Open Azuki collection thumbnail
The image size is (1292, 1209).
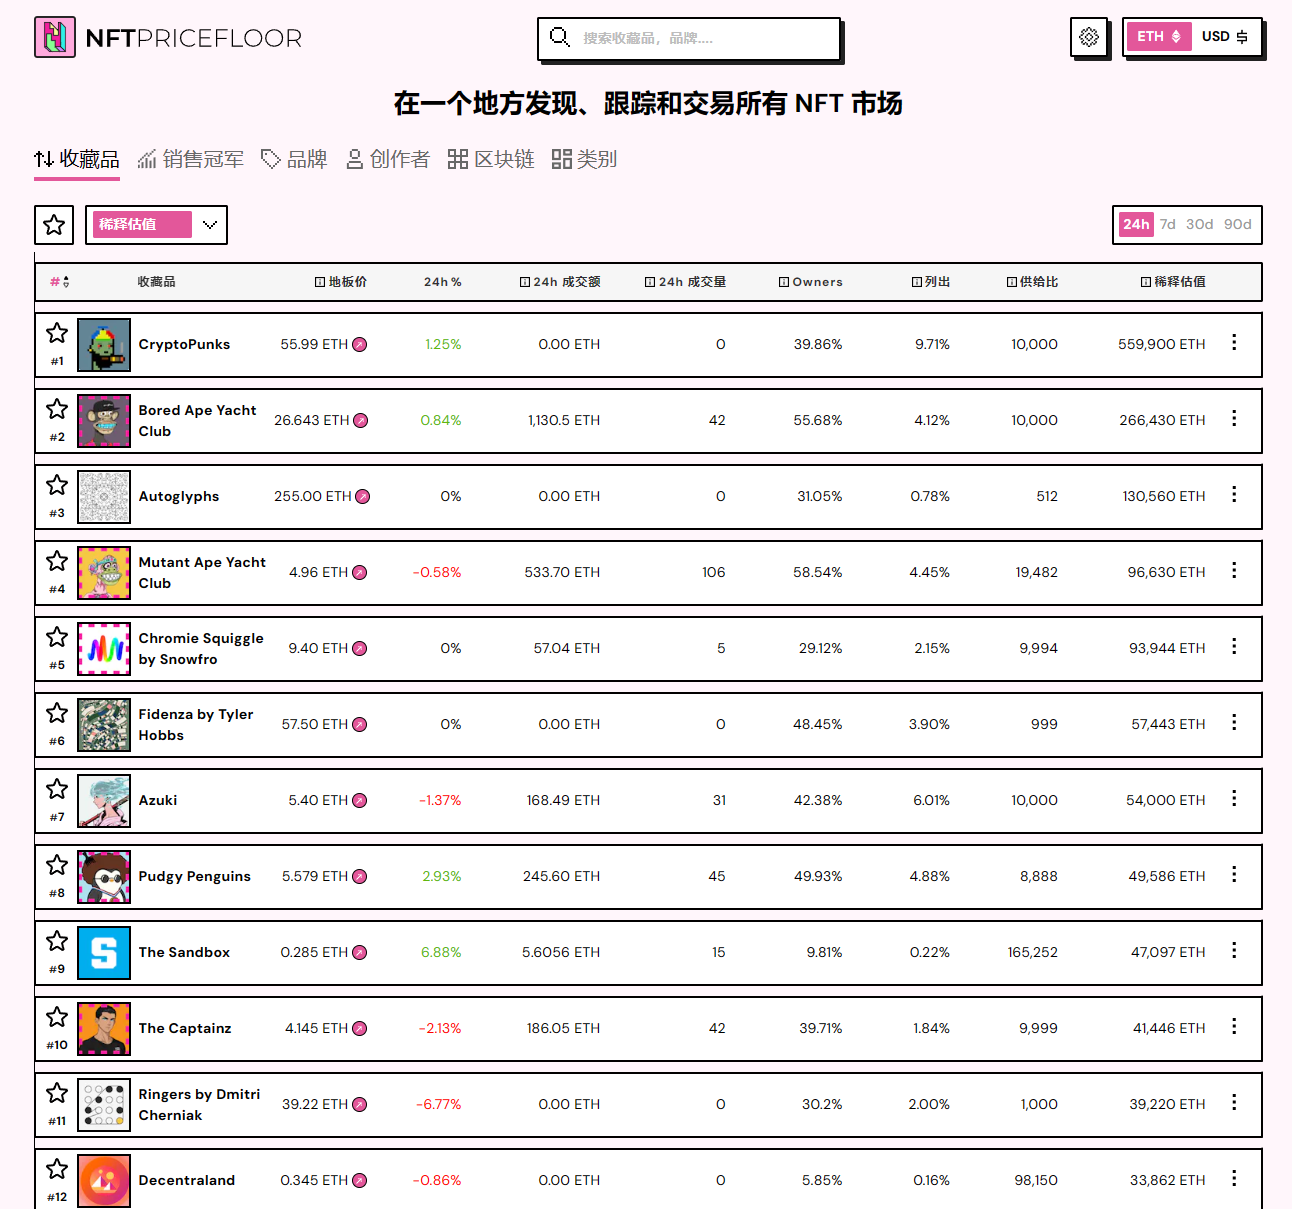coord(104,801)
